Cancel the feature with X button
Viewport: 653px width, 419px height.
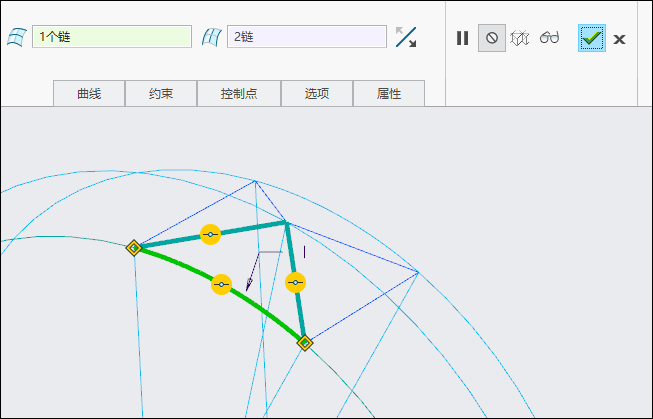(619, 39)
